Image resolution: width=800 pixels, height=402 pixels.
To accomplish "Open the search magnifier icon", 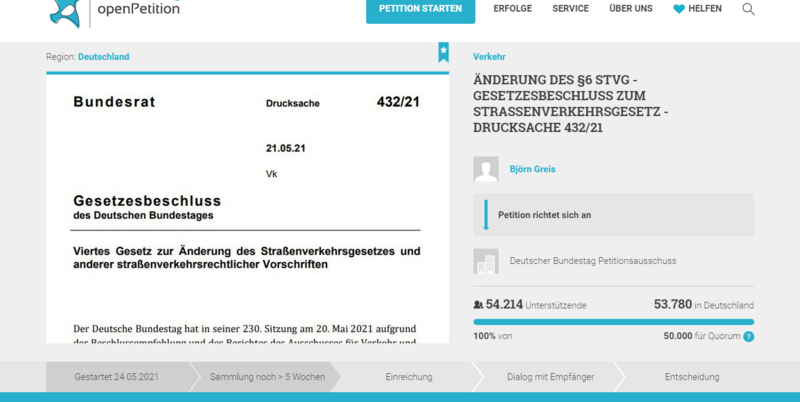I will [x=748, y=9].
